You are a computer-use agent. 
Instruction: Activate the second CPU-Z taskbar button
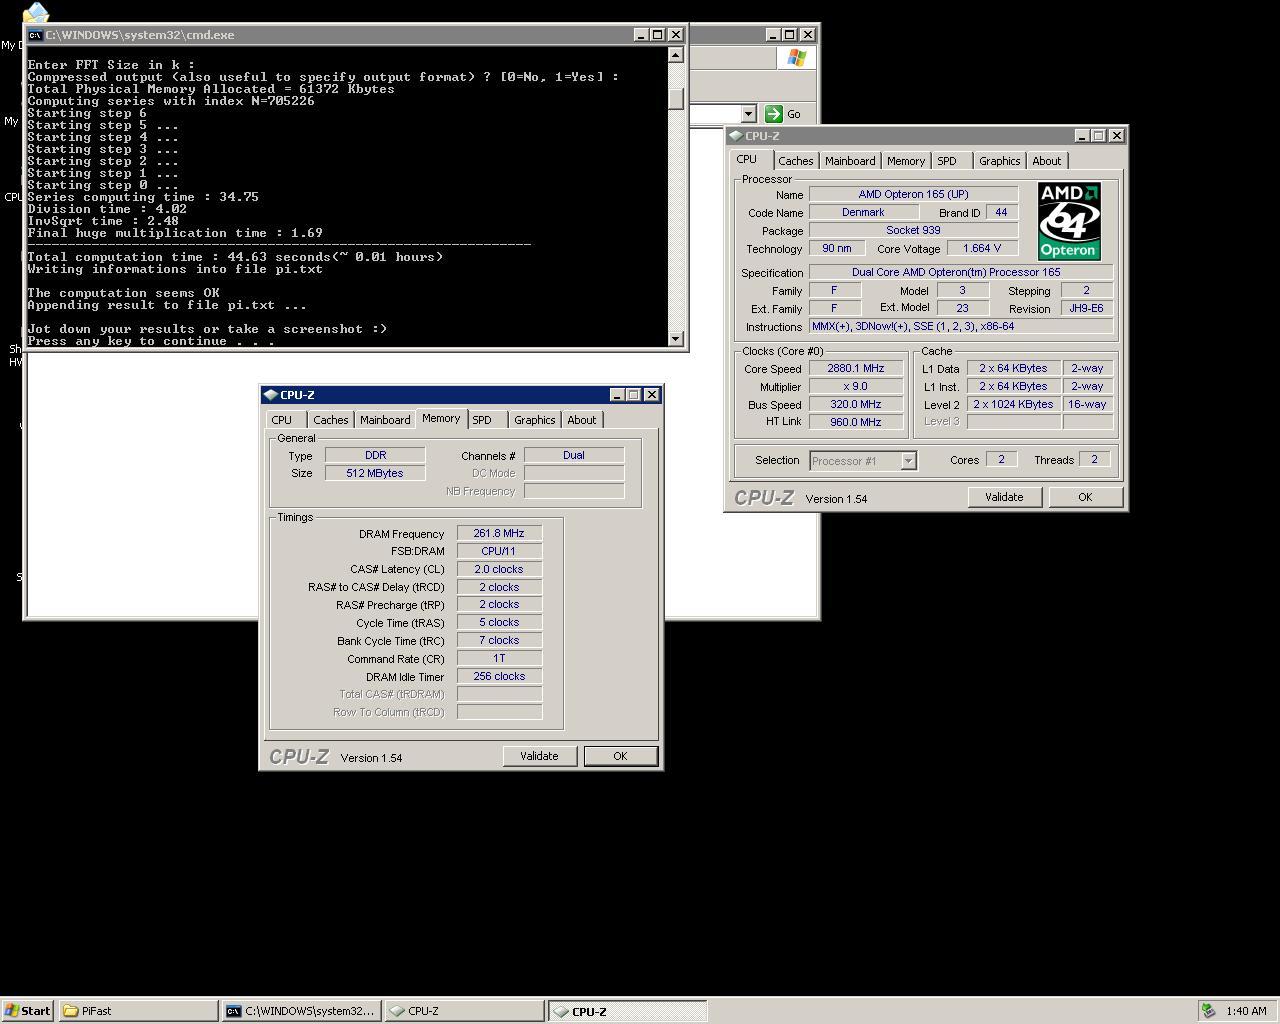click(627, 1011)
